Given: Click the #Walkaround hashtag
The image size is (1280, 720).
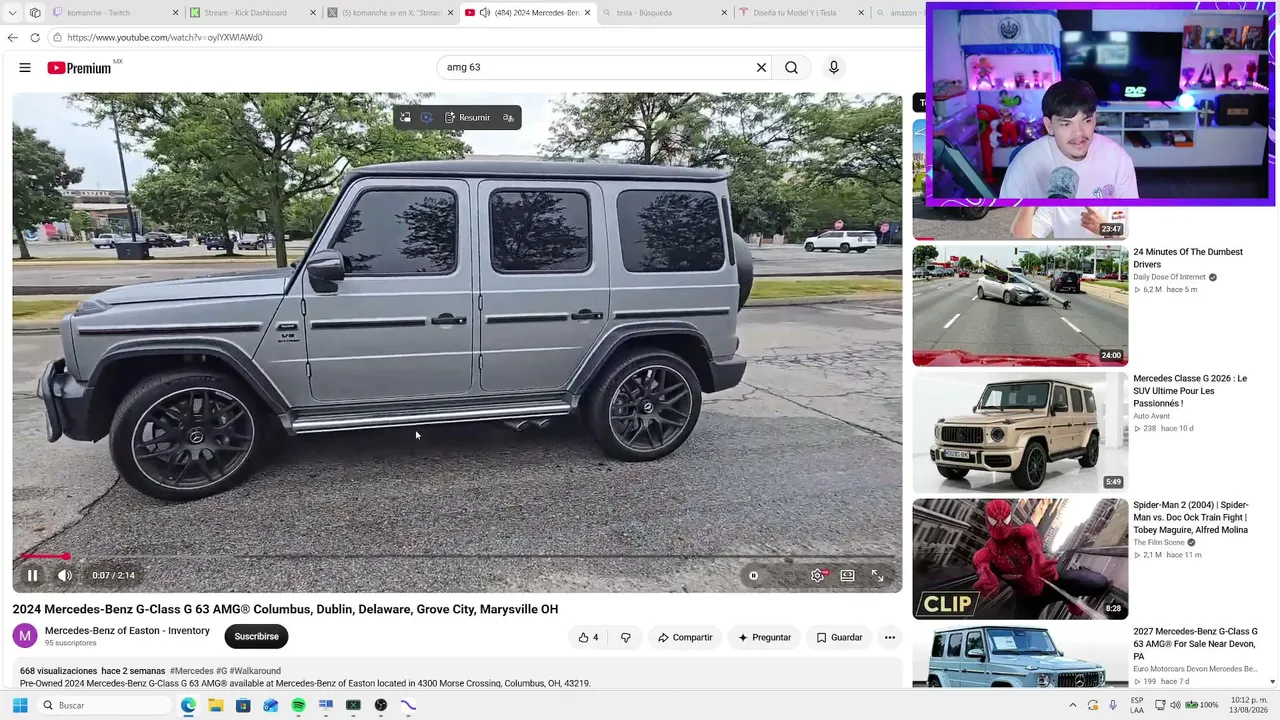Looking at the screenshot, I should (x=255, y=671).
